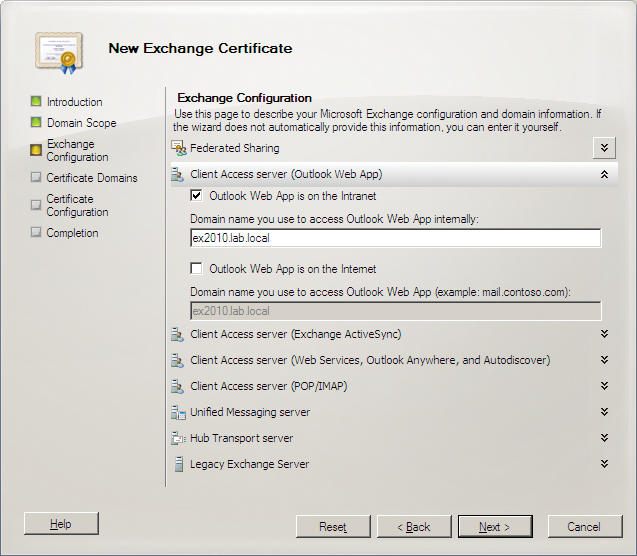Click the Exchange ActiveSync server icon

(x=178, y=334)
